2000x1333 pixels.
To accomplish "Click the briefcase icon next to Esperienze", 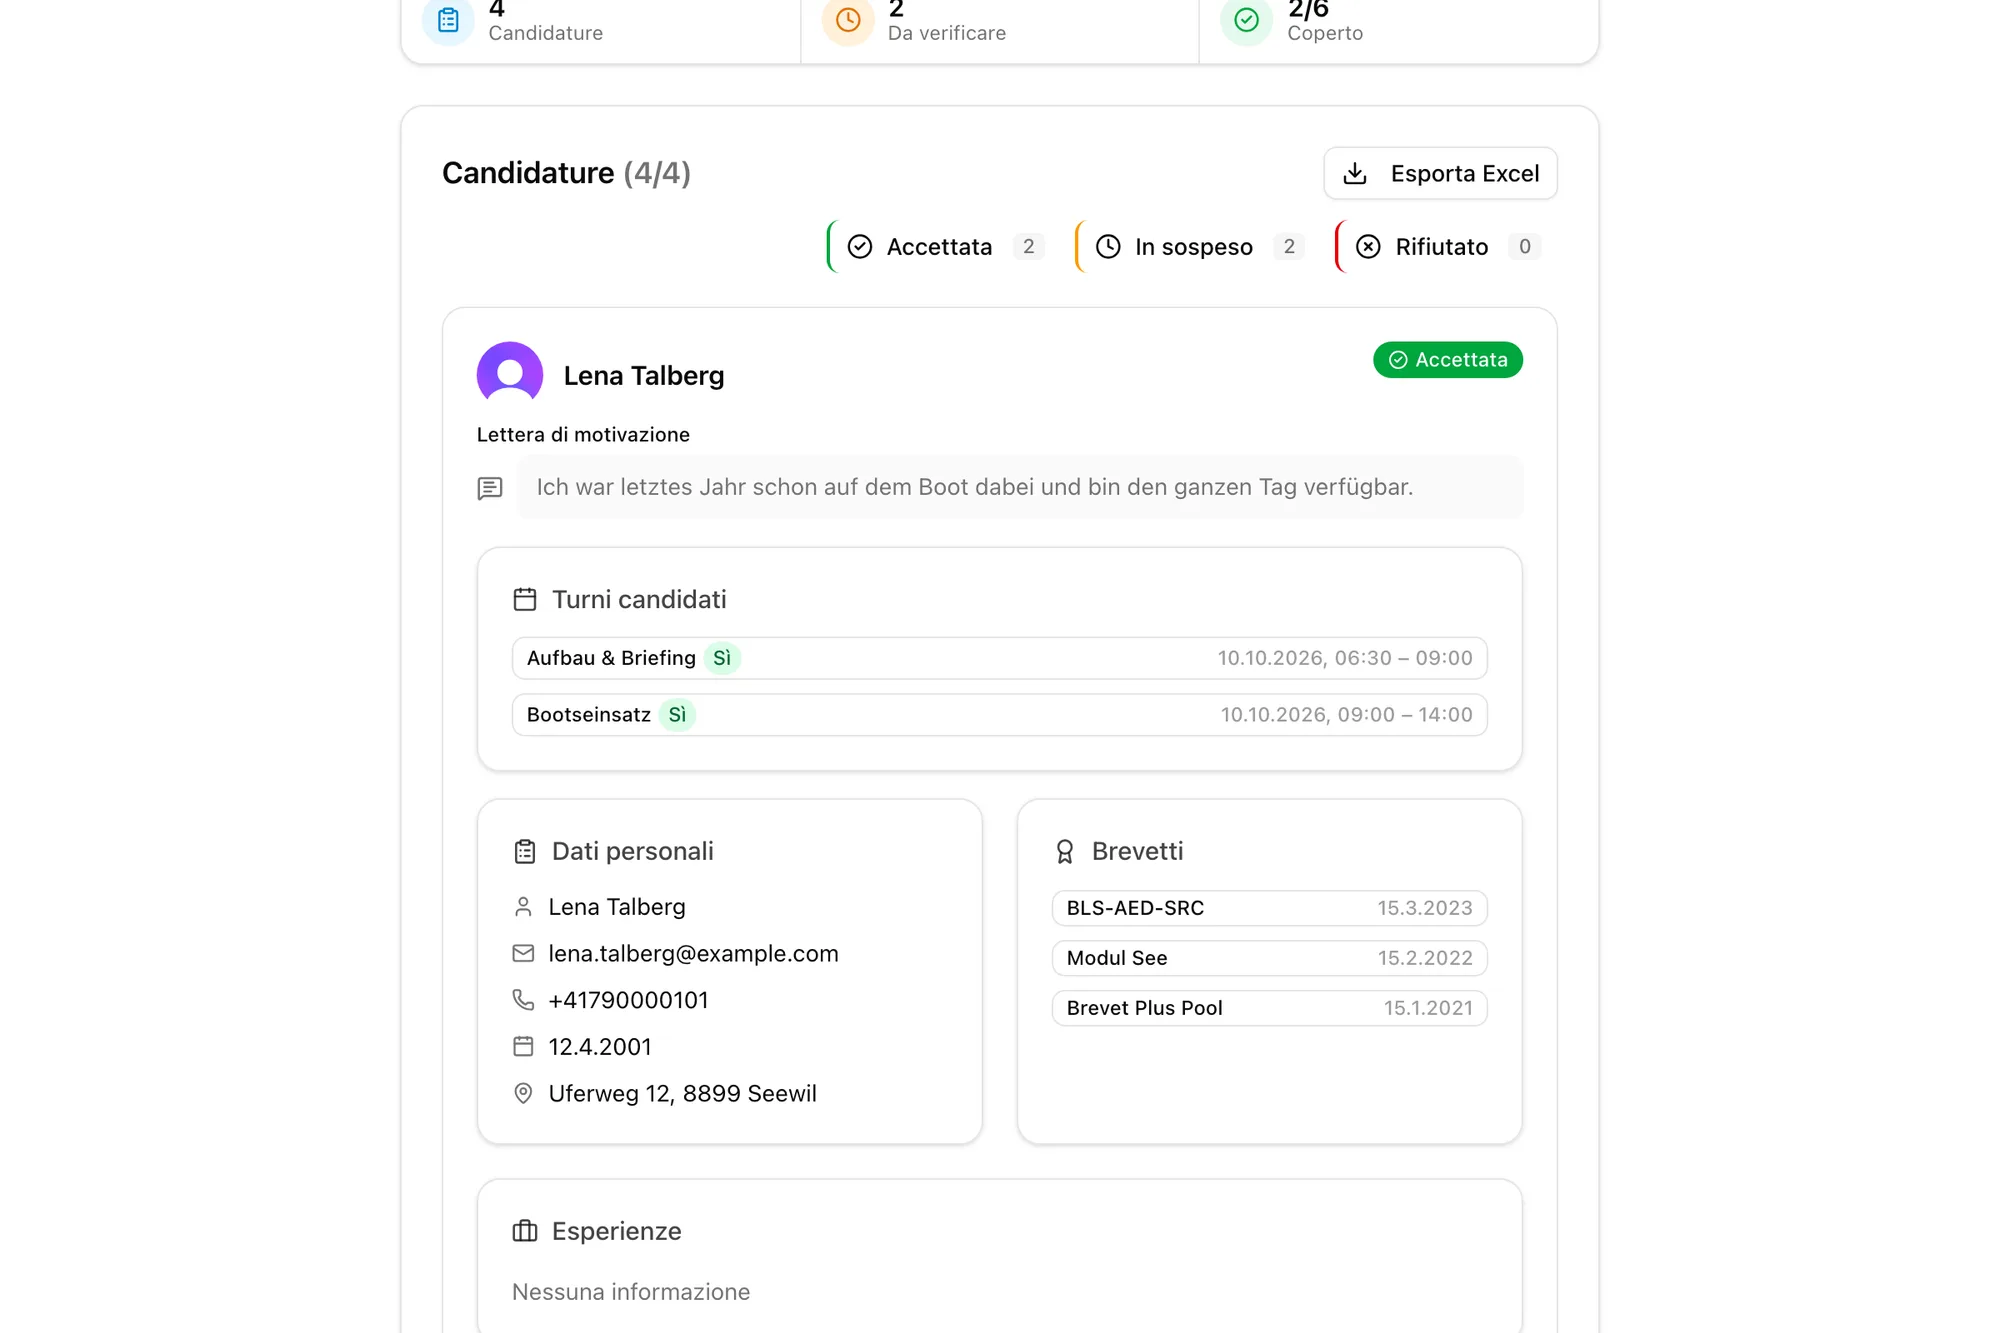I will coord(525,1231).
